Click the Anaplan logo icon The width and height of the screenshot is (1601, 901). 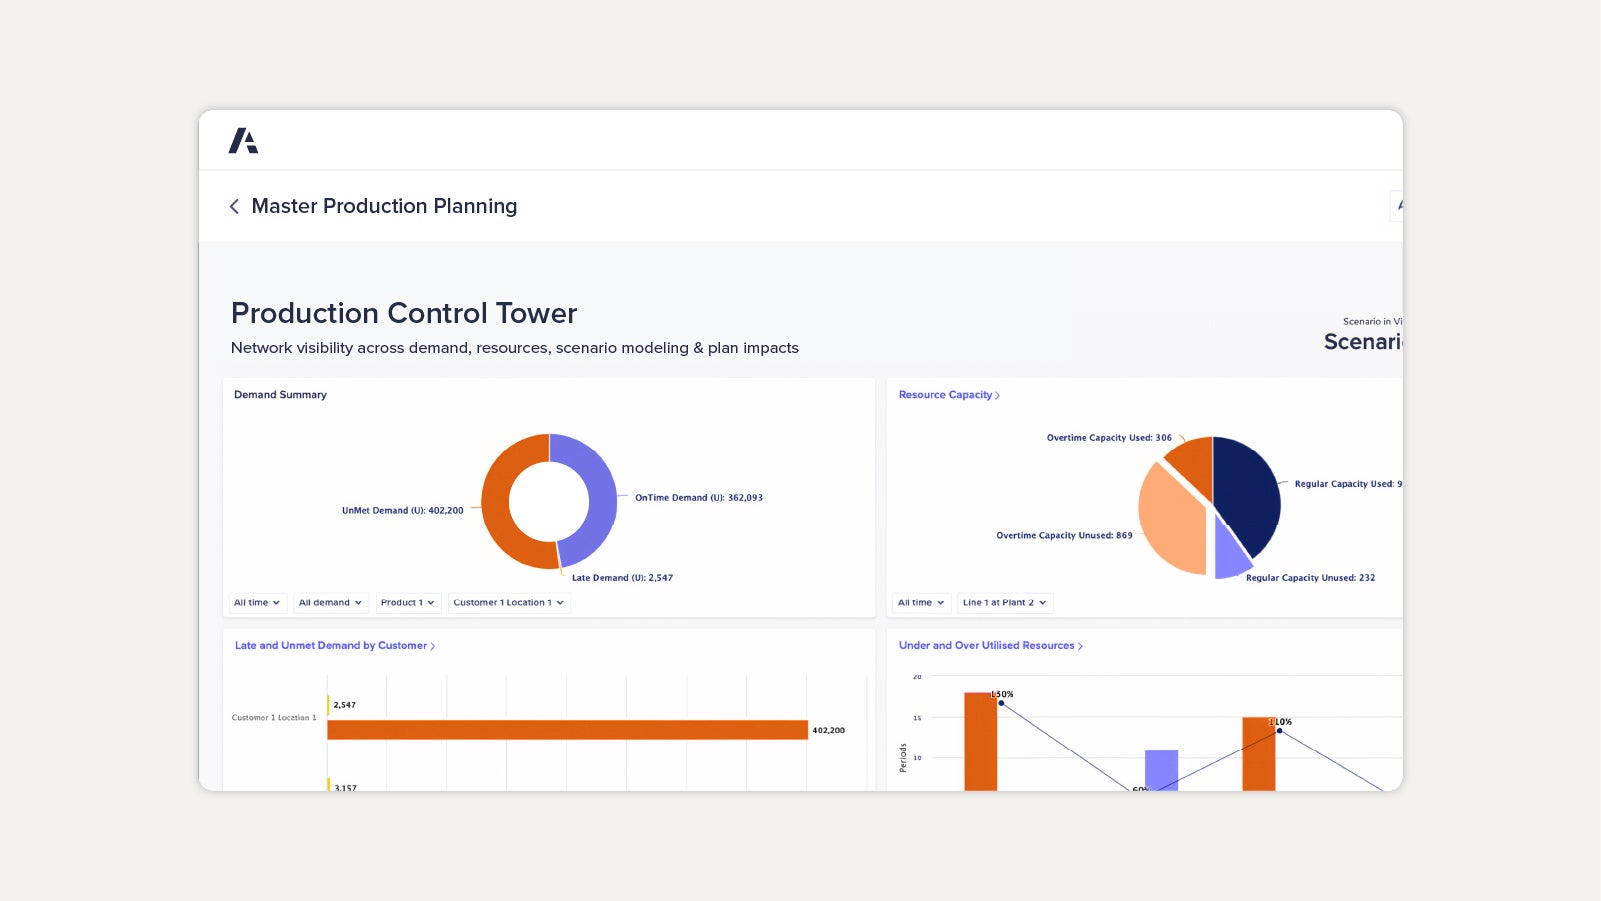pos(243,141)
